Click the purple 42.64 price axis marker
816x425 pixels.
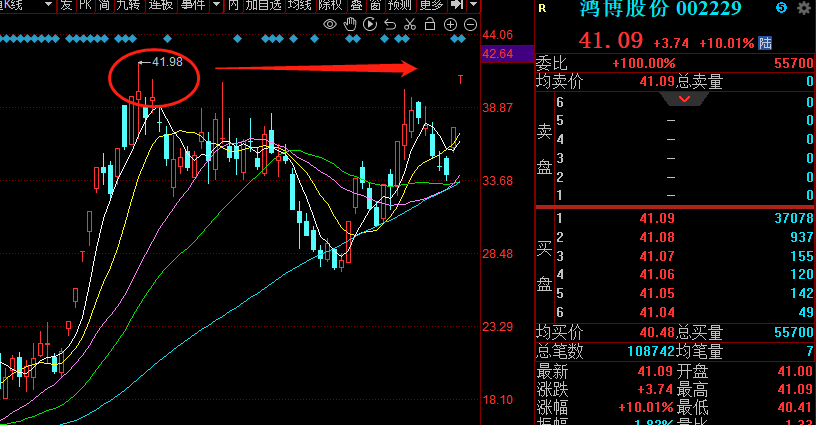[497, 53]
